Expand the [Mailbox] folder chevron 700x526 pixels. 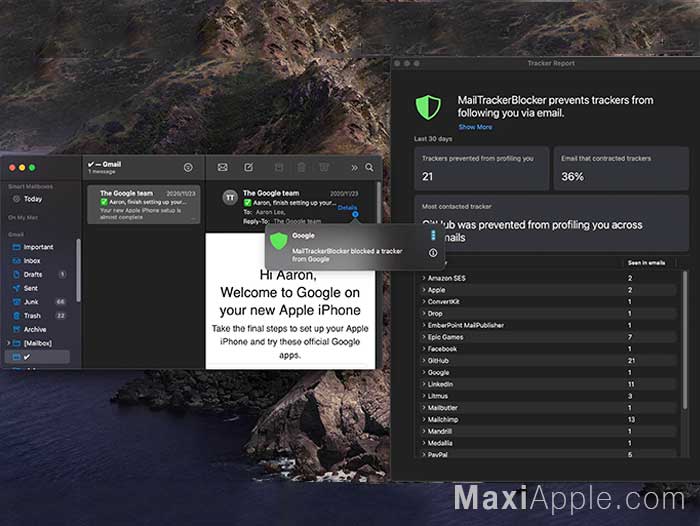(8, 343)
